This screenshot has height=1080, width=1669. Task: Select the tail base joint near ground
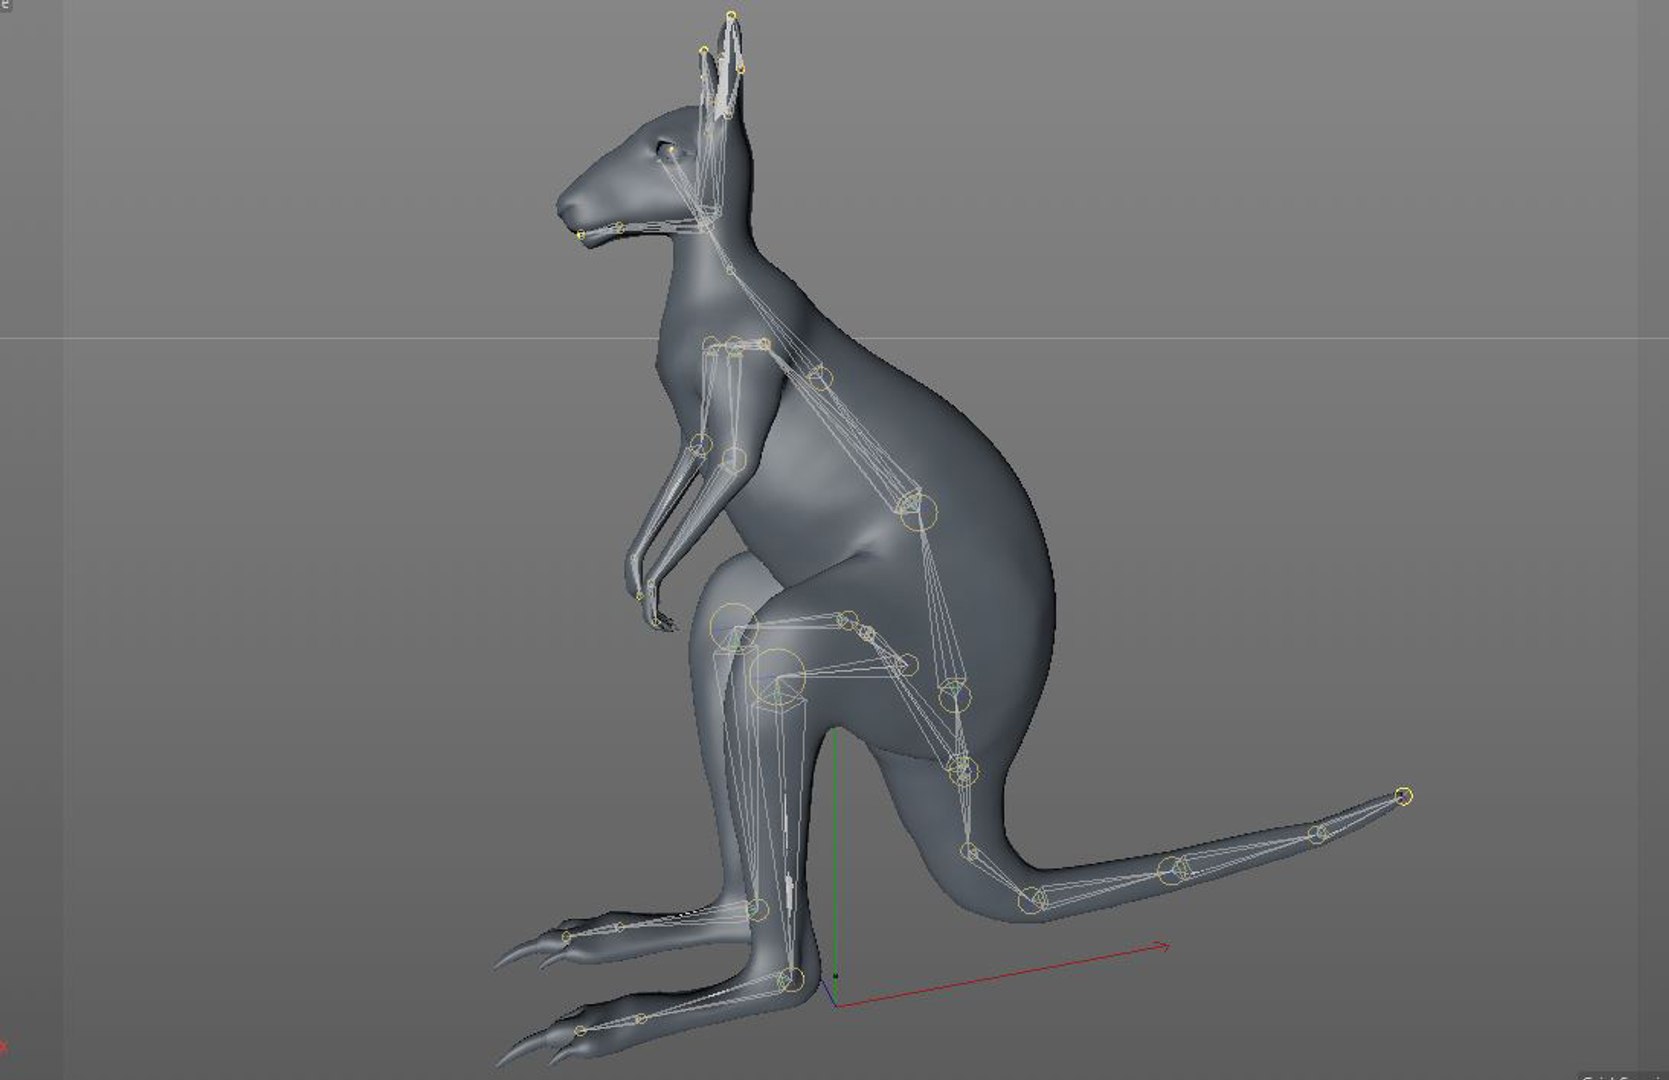pyautogui.click(x=1031, y=900)
